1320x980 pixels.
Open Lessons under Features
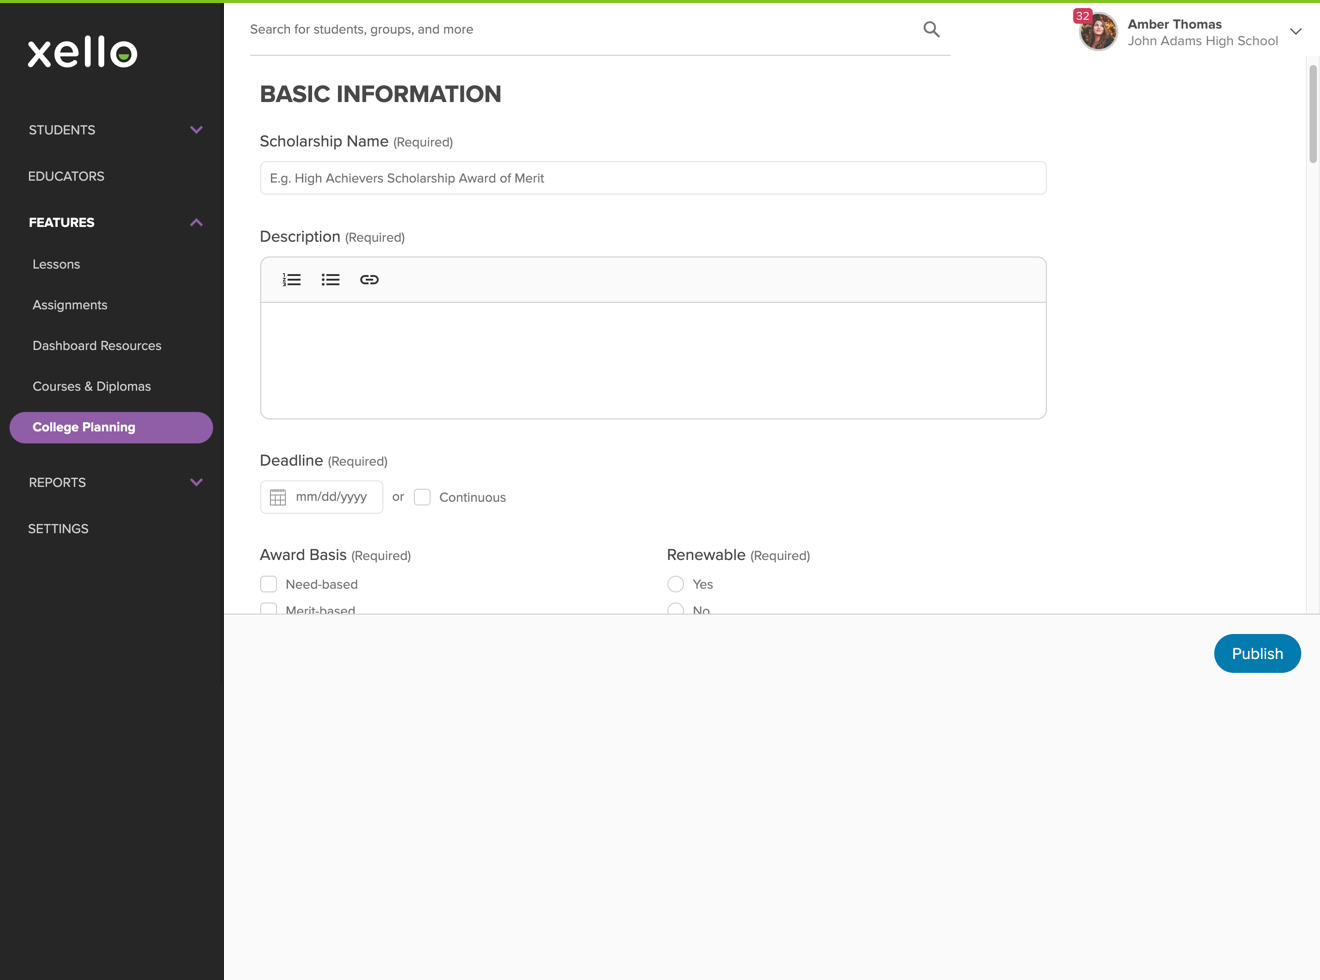pyautogui.click(x=56, y=264)
